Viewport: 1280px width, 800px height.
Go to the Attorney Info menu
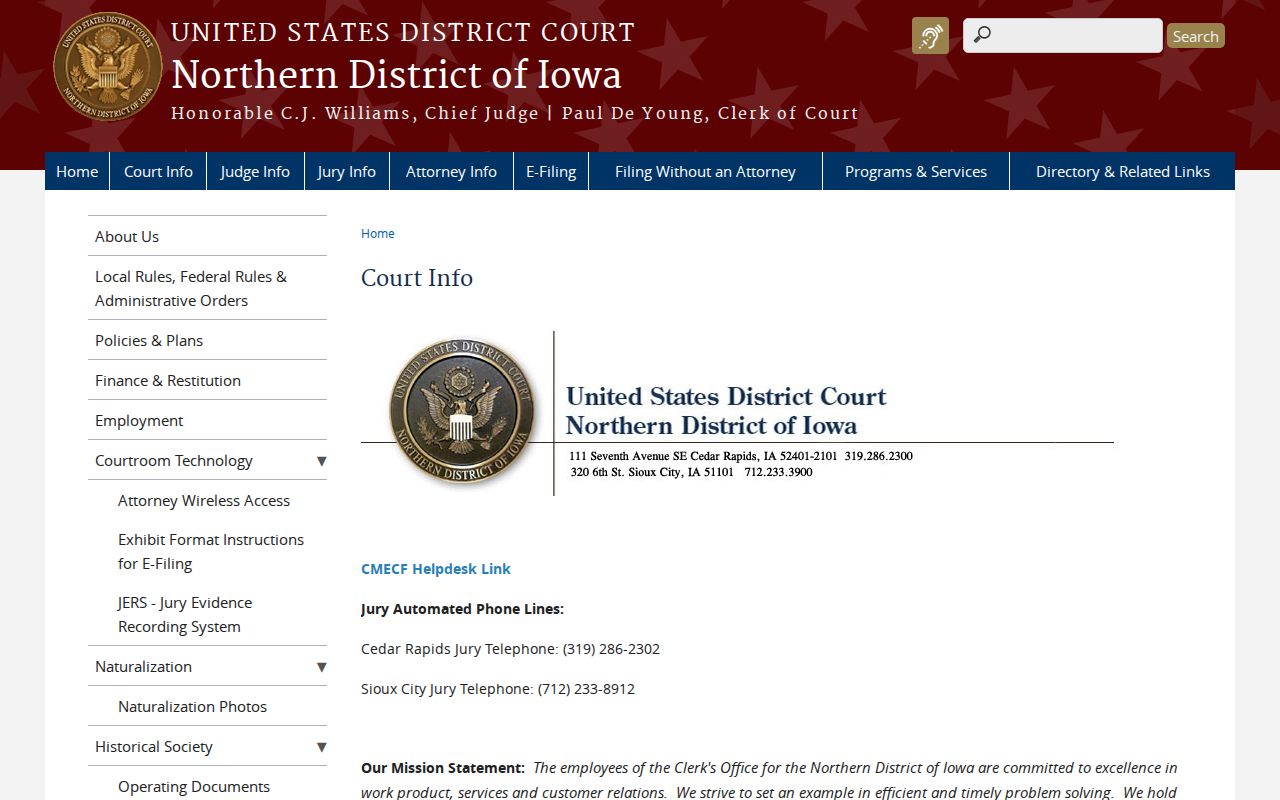point(451,171)
